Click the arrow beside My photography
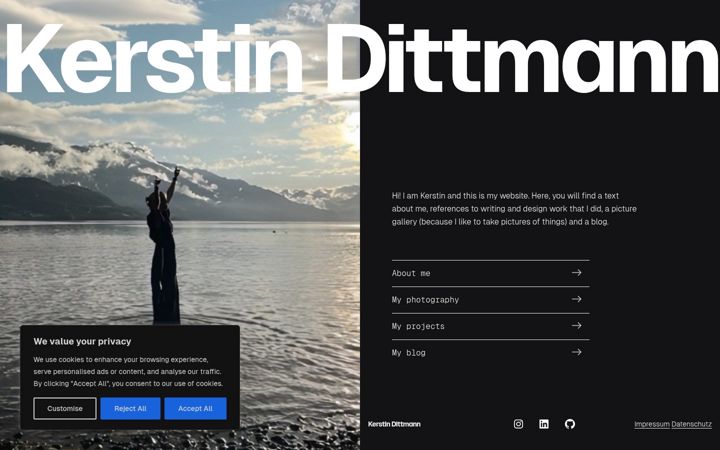Viewport: 720px width, 450px height. pos(576,299)
